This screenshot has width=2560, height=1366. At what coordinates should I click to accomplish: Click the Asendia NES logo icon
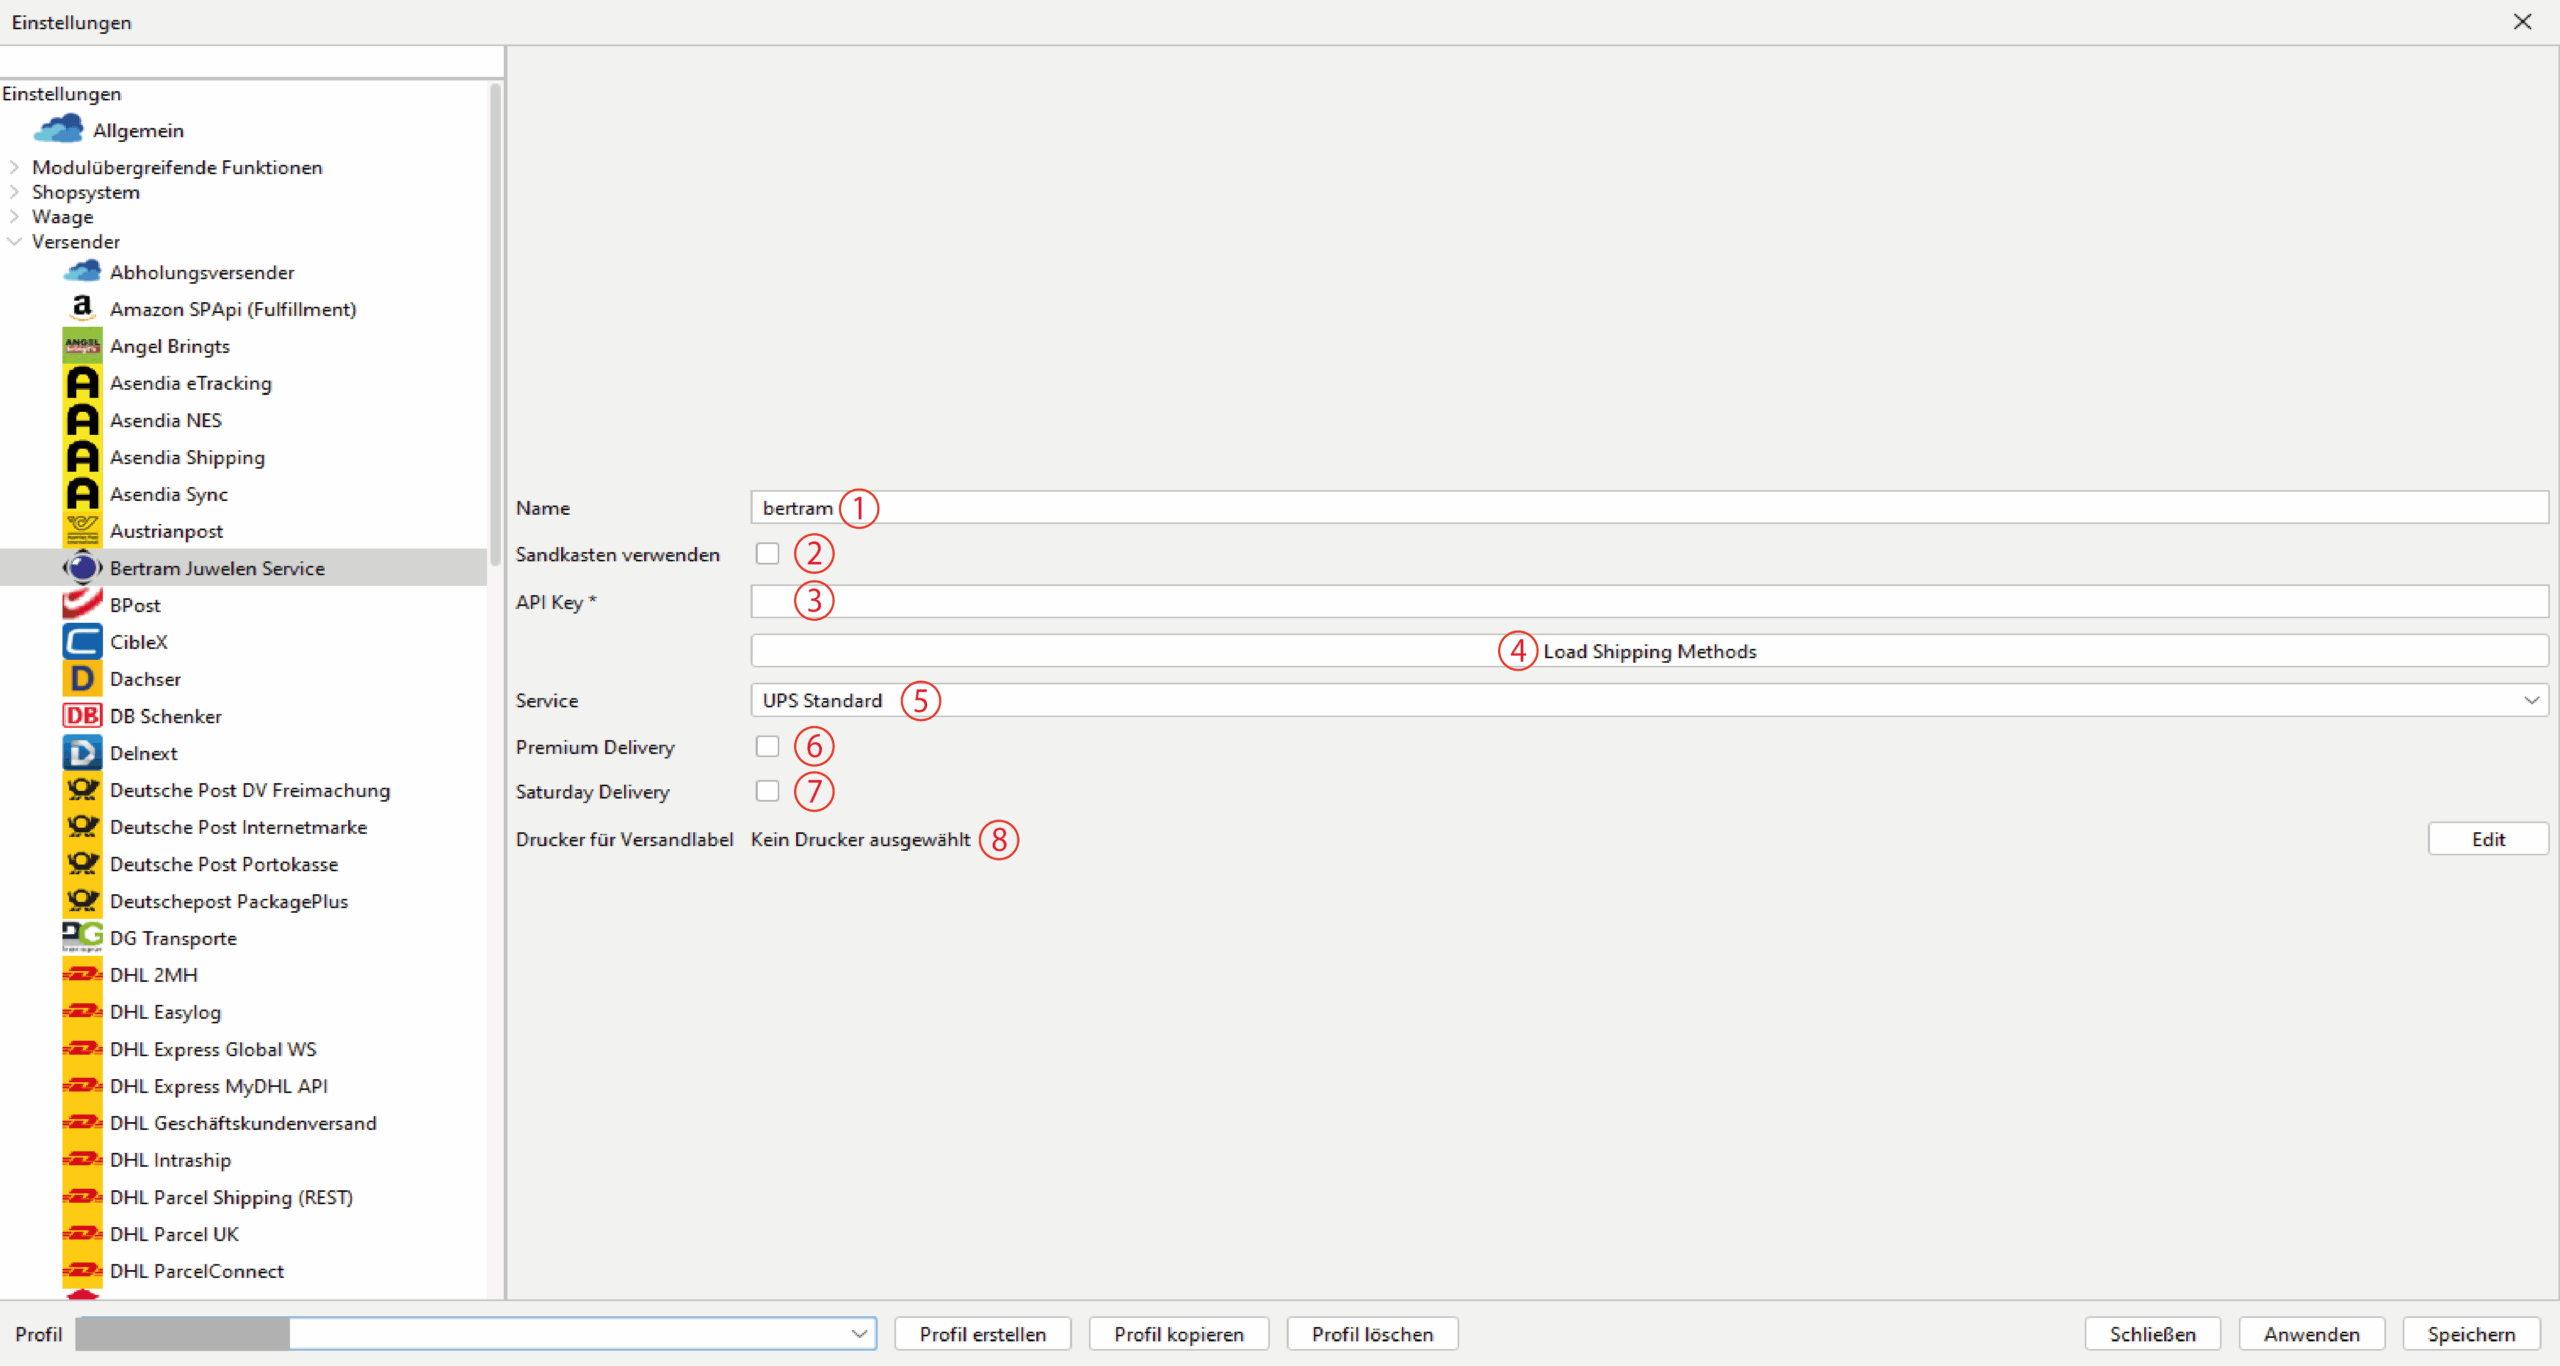click(82, 420)
